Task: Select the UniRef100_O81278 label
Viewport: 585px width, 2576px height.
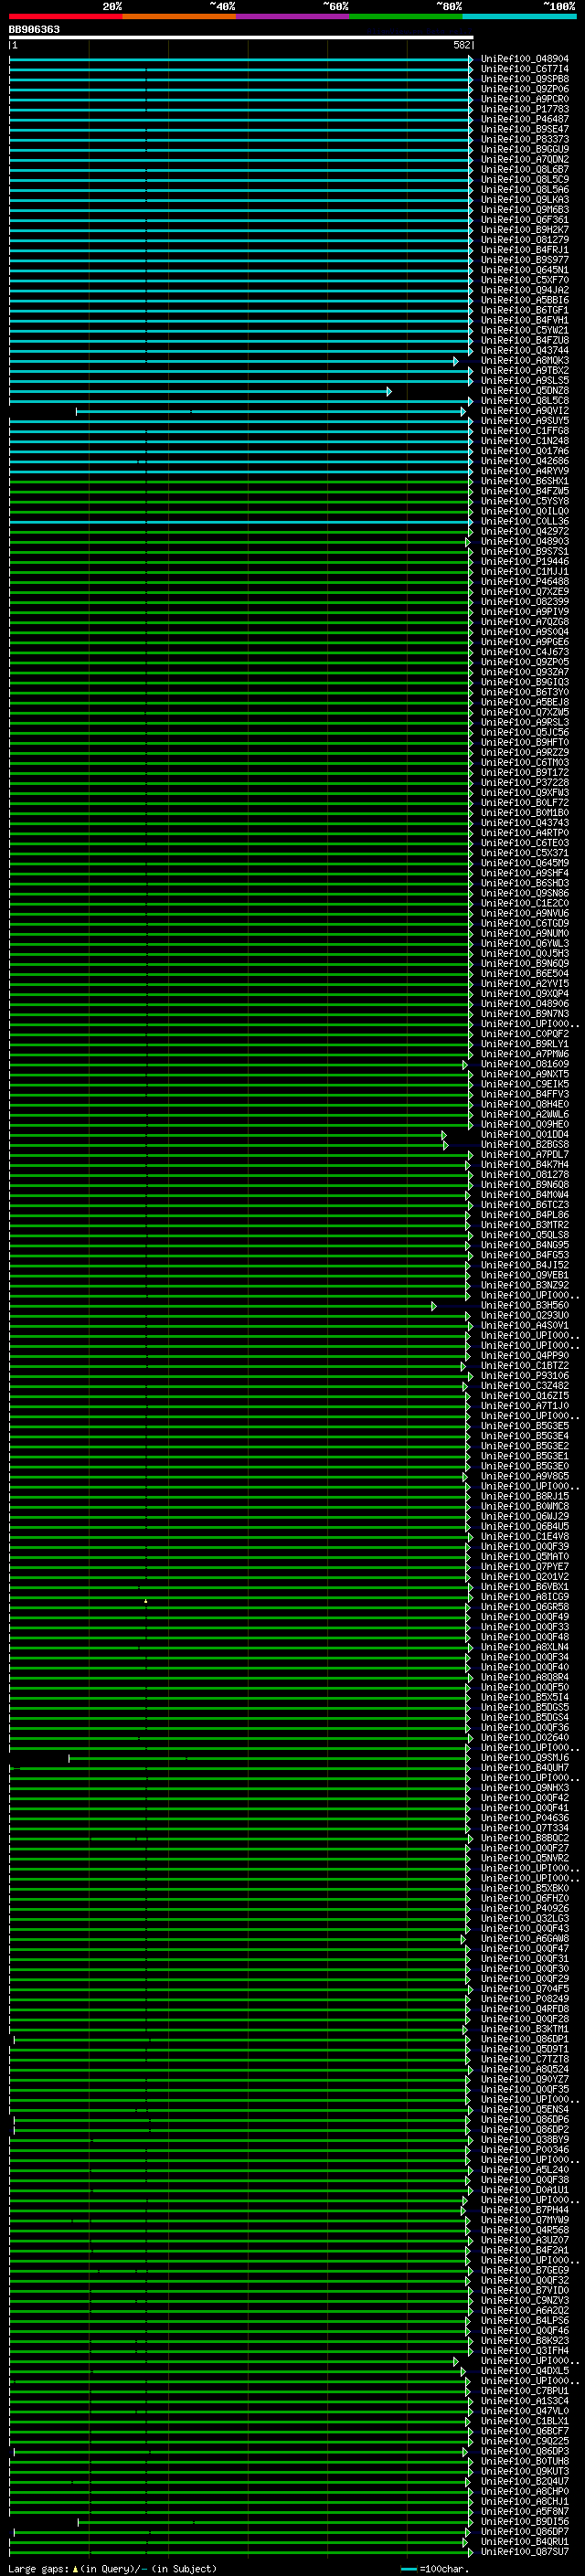Action: pyautogui.click(x=525, y=1175)
